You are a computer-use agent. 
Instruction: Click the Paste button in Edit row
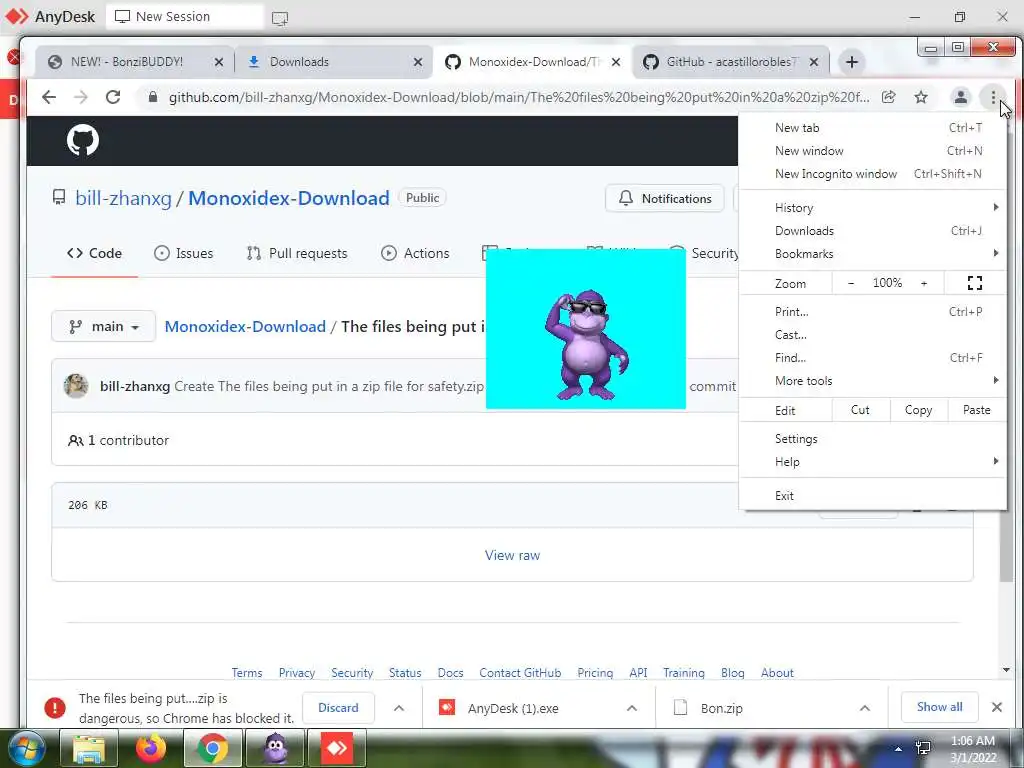coord(976,410)
